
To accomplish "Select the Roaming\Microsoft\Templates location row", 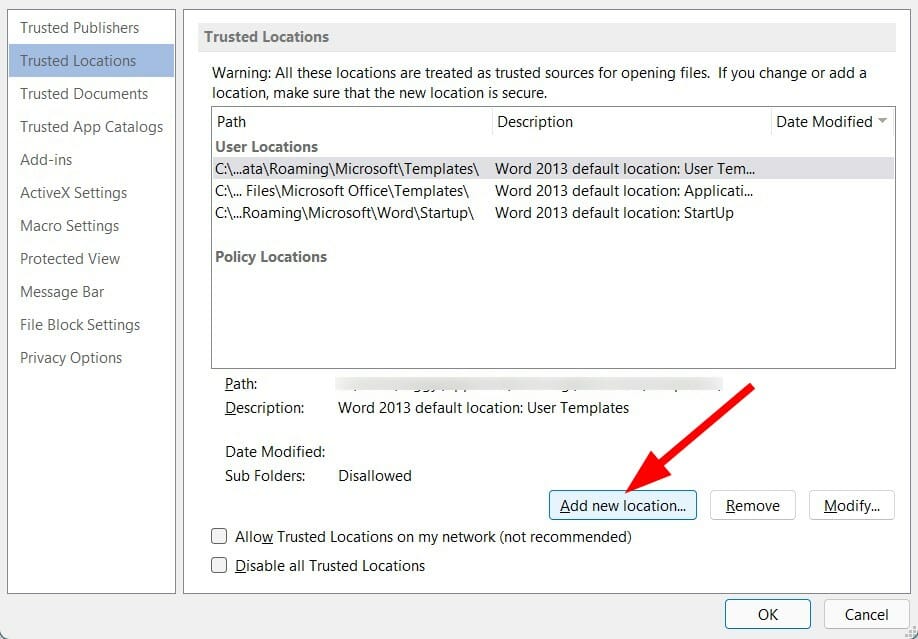I will pyautogui.click(x=553, y=169).
